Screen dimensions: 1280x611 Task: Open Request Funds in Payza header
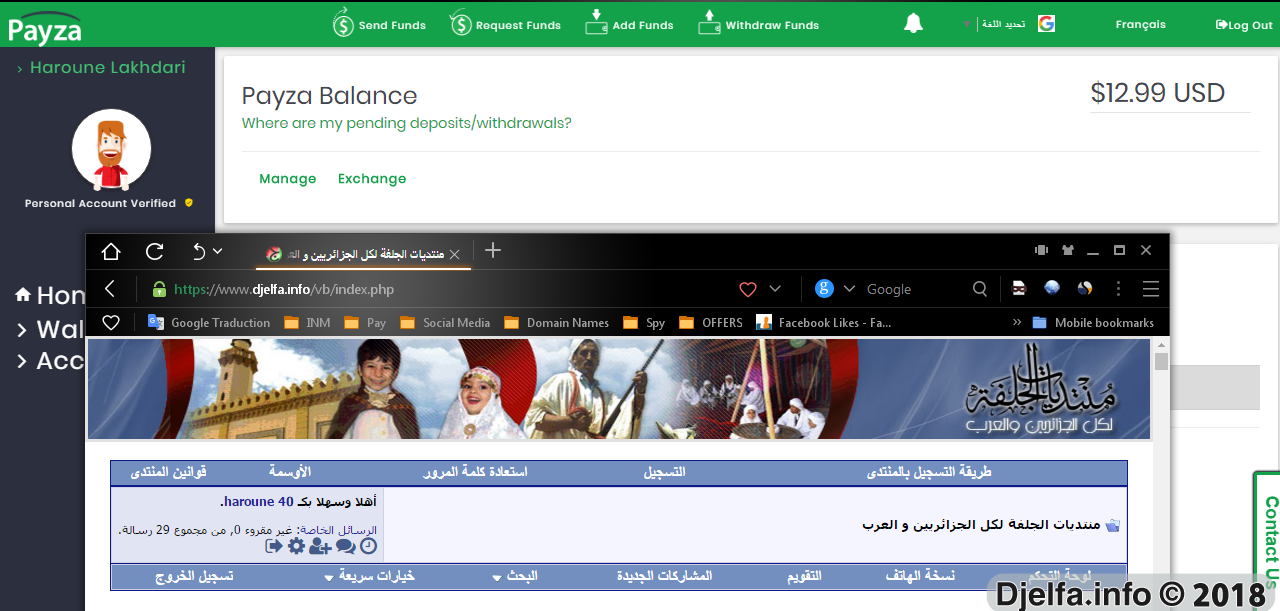point(505,24)
